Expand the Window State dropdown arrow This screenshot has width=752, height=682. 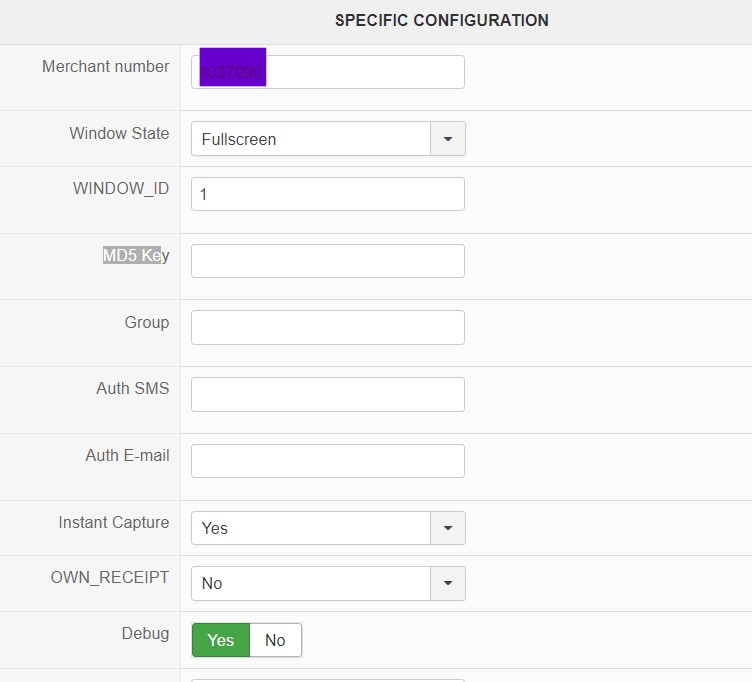448,139
